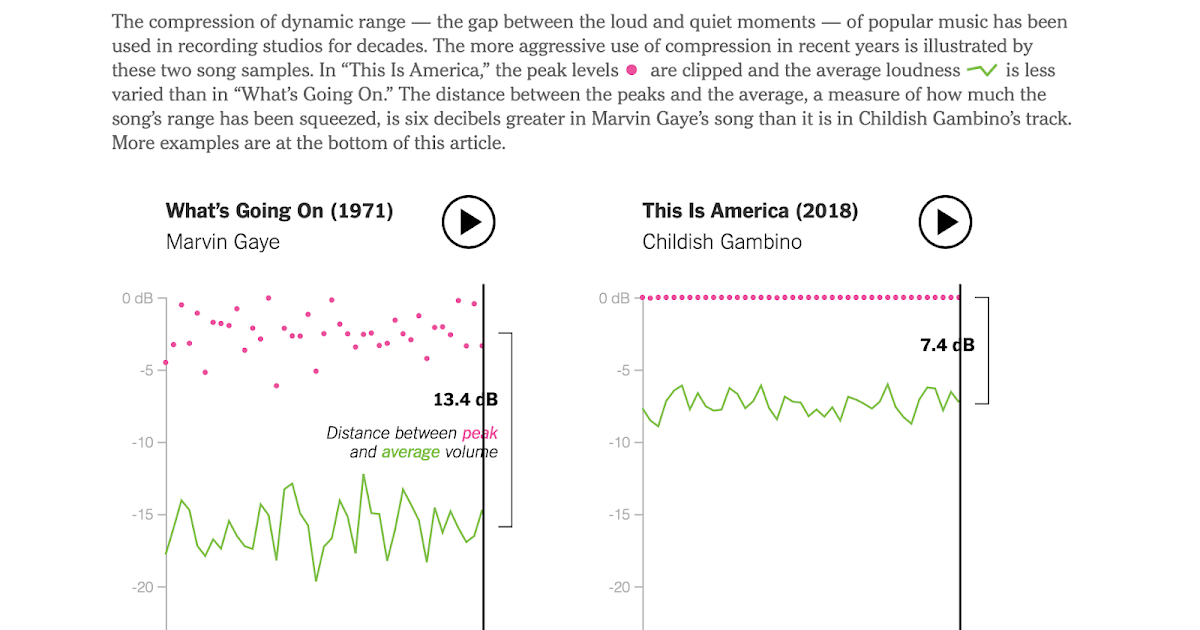Click the word 'average' in green text

tap(410, 451)
